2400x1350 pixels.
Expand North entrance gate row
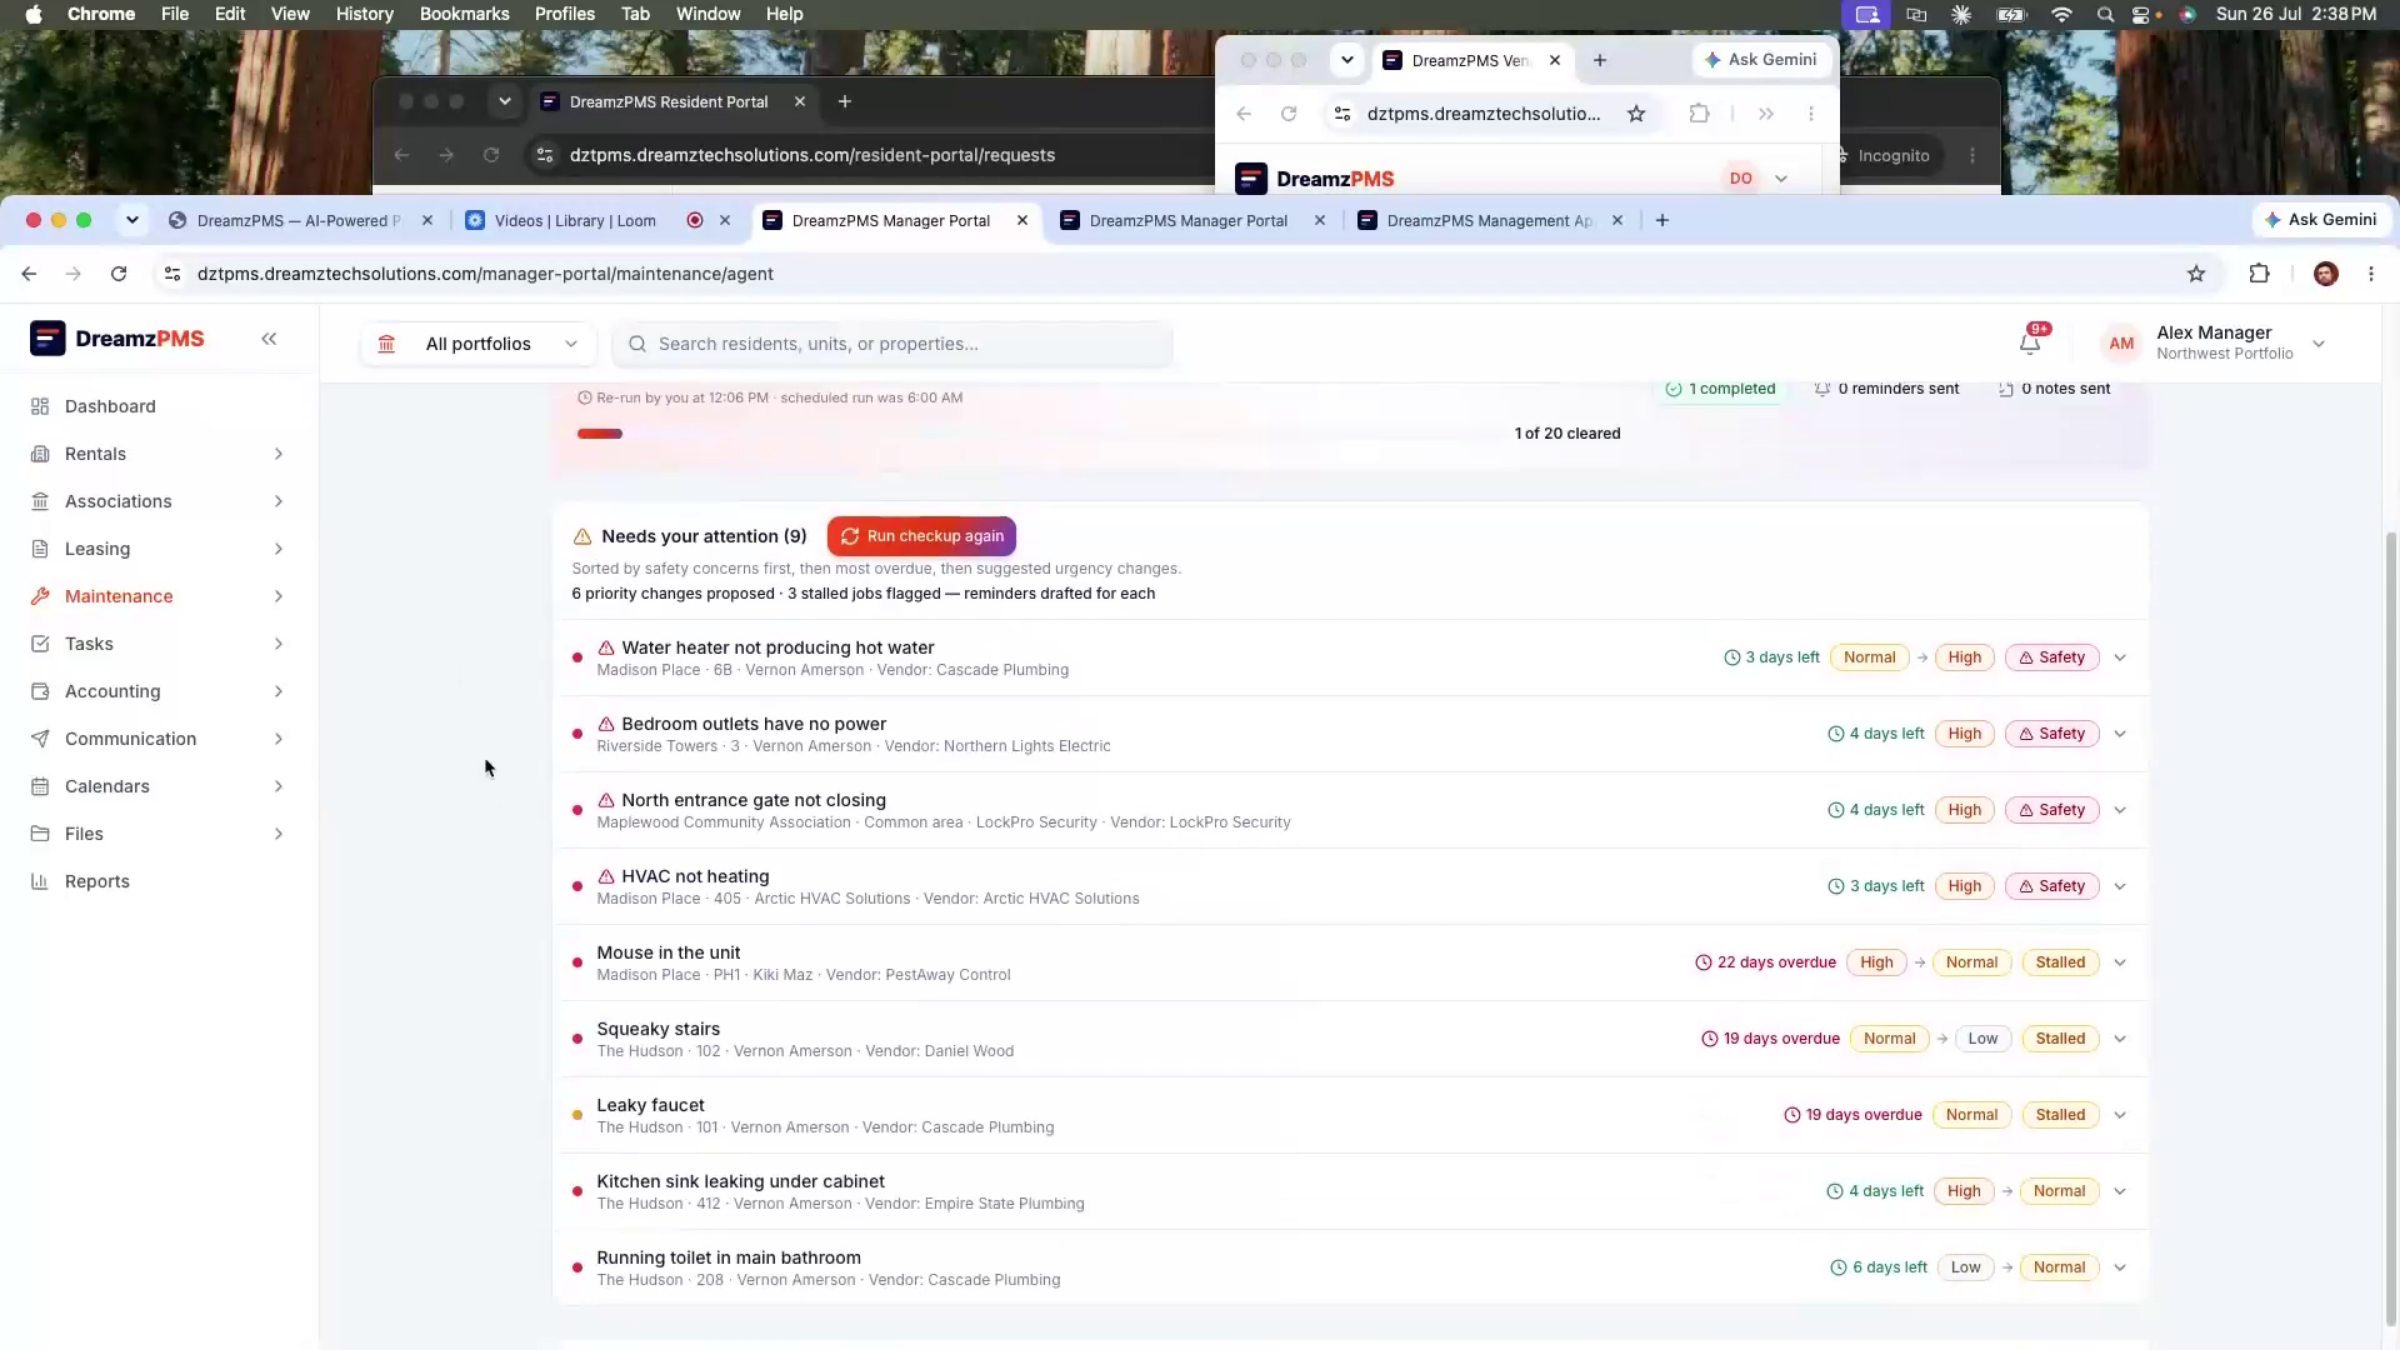2120,810
